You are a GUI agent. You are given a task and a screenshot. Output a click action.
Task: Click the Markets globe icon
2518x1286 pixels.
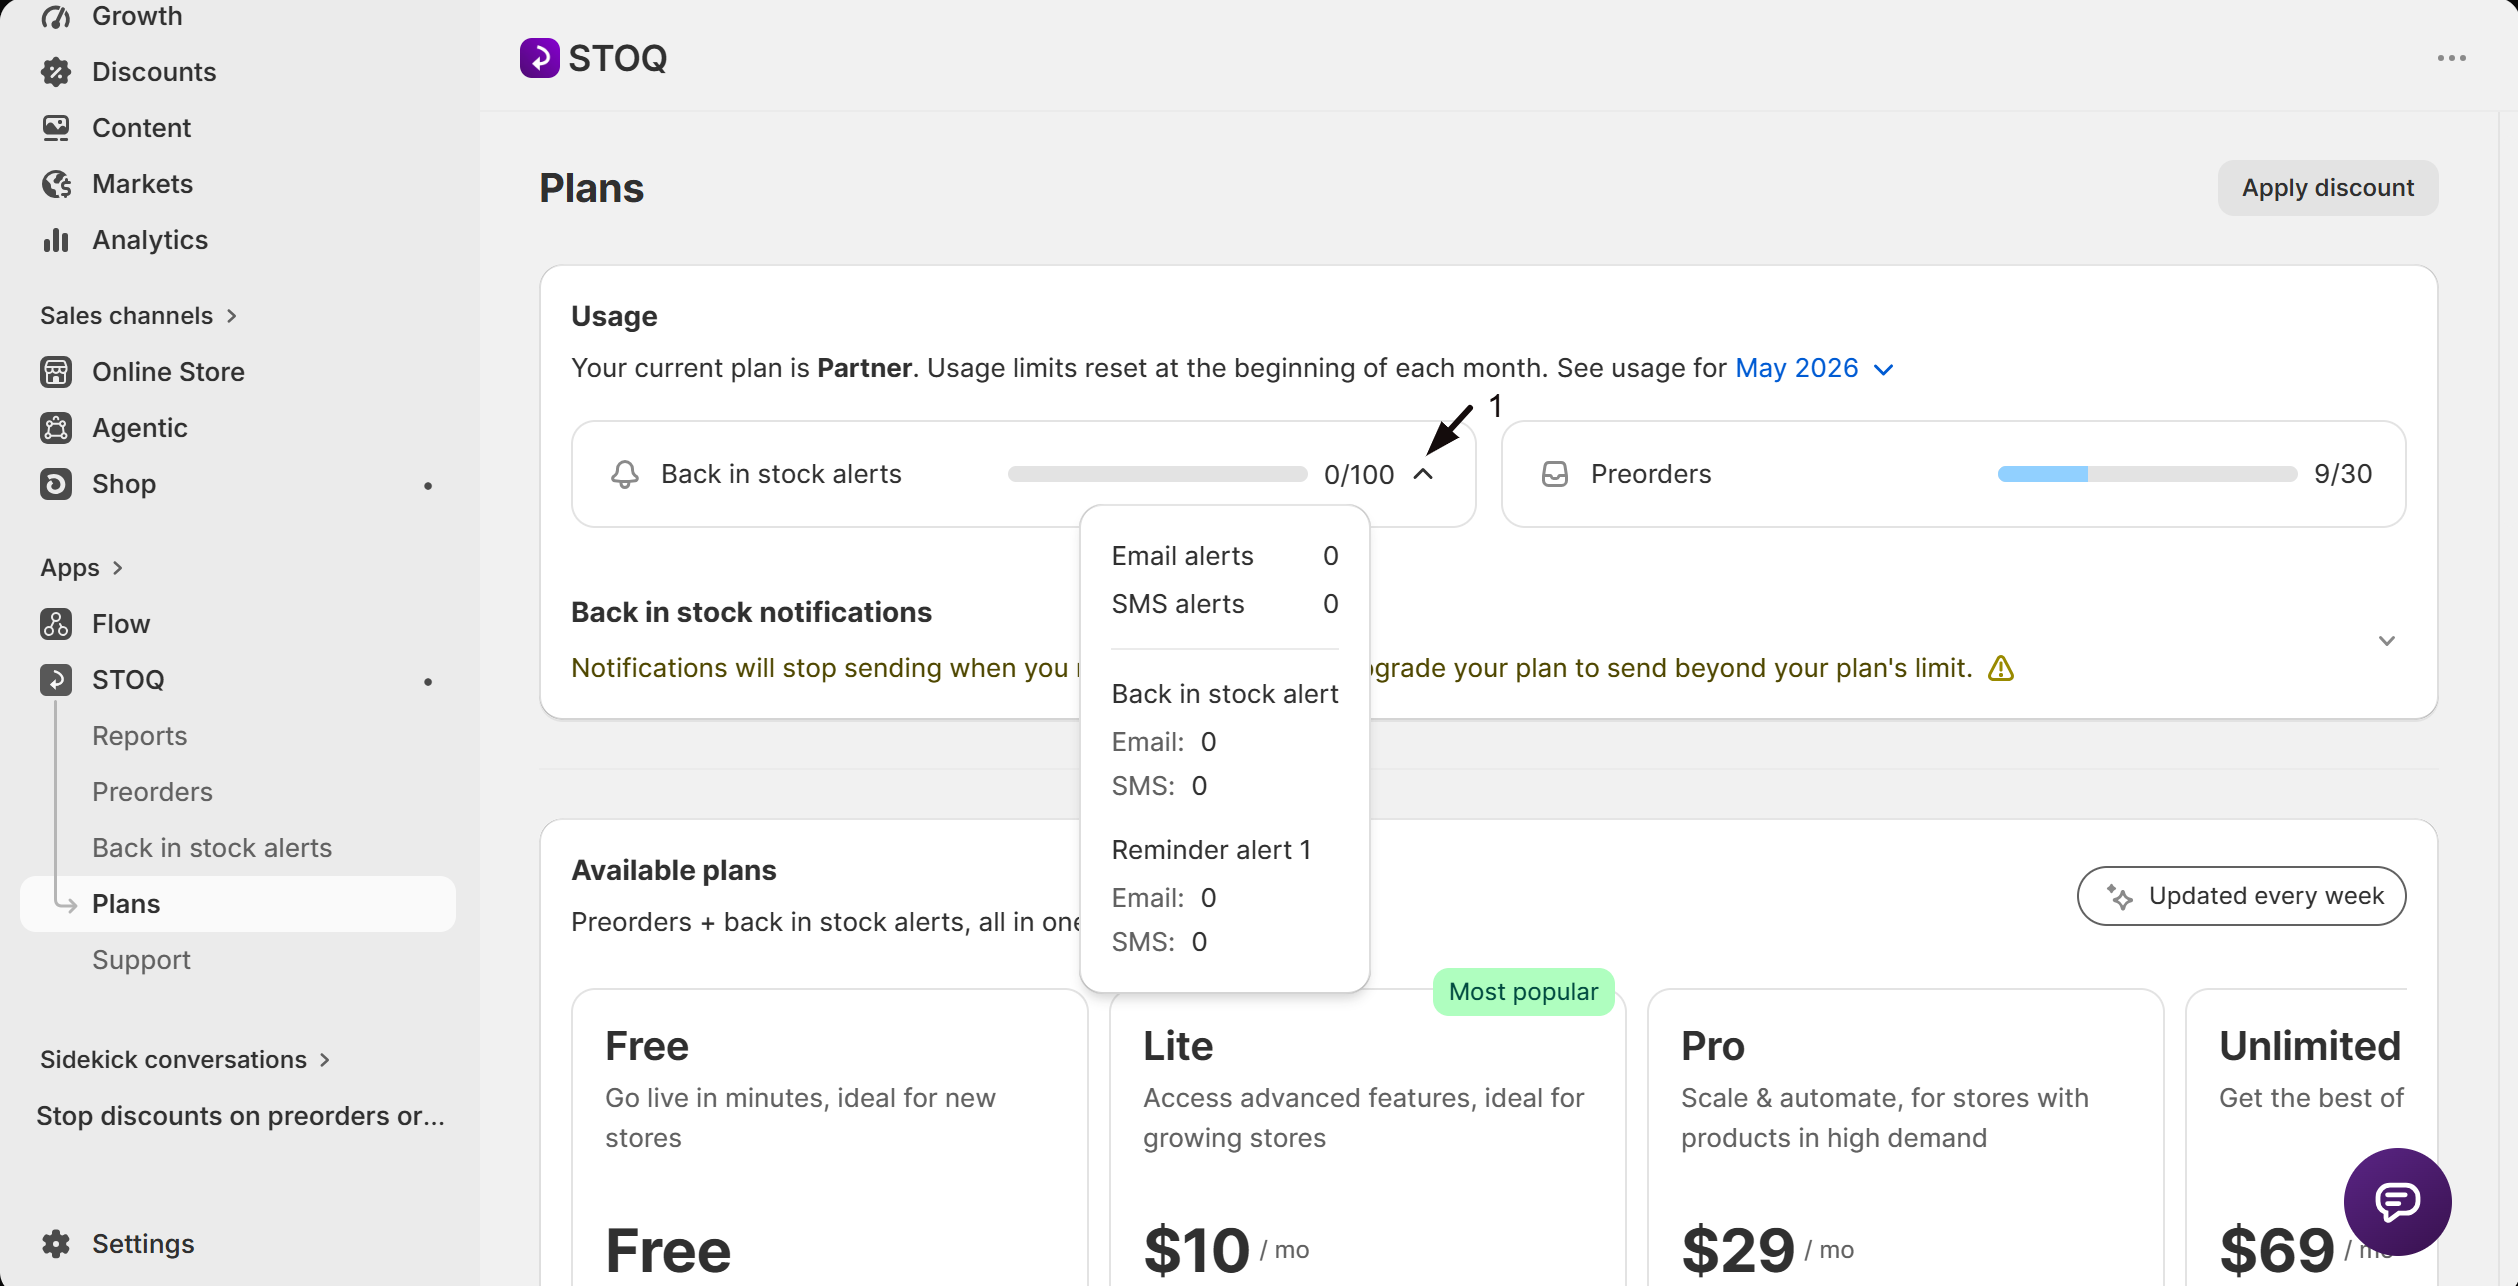click(x=56, y=184)
